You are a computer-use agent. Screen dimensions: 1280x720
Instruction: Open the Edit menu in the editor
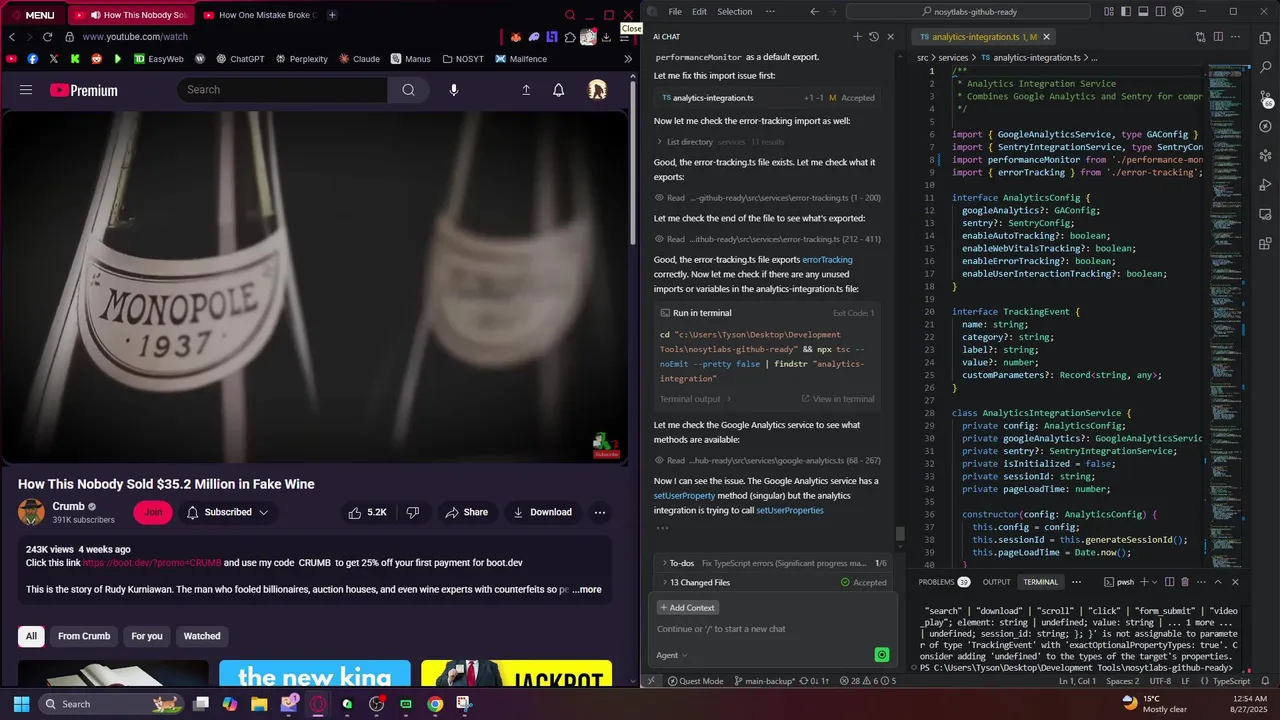coord(699,12)
